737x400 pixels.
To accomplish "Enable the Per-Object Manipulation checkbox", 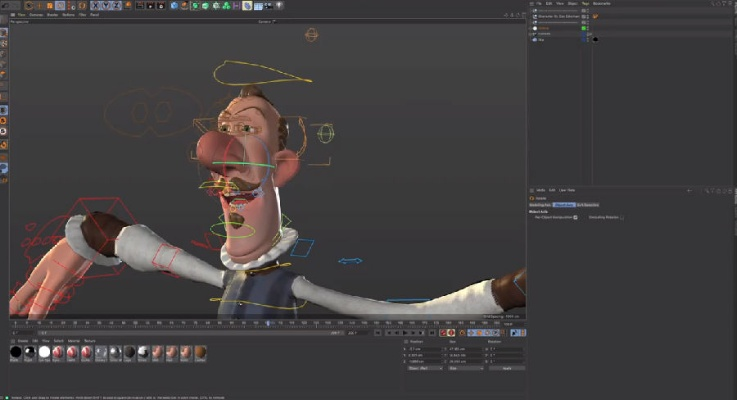I will 576,217.
